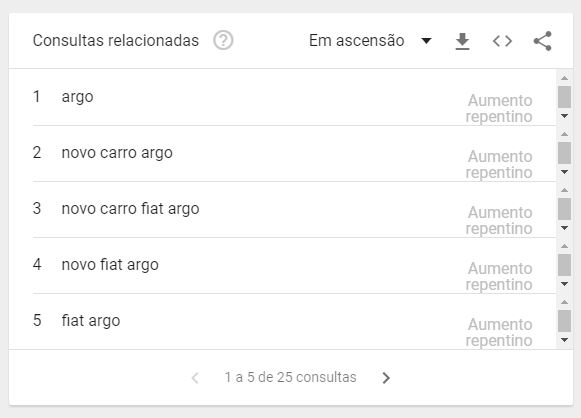Screen dimensions: 581x418
Task: Click the help question mark icon
Action: [223, 40]
